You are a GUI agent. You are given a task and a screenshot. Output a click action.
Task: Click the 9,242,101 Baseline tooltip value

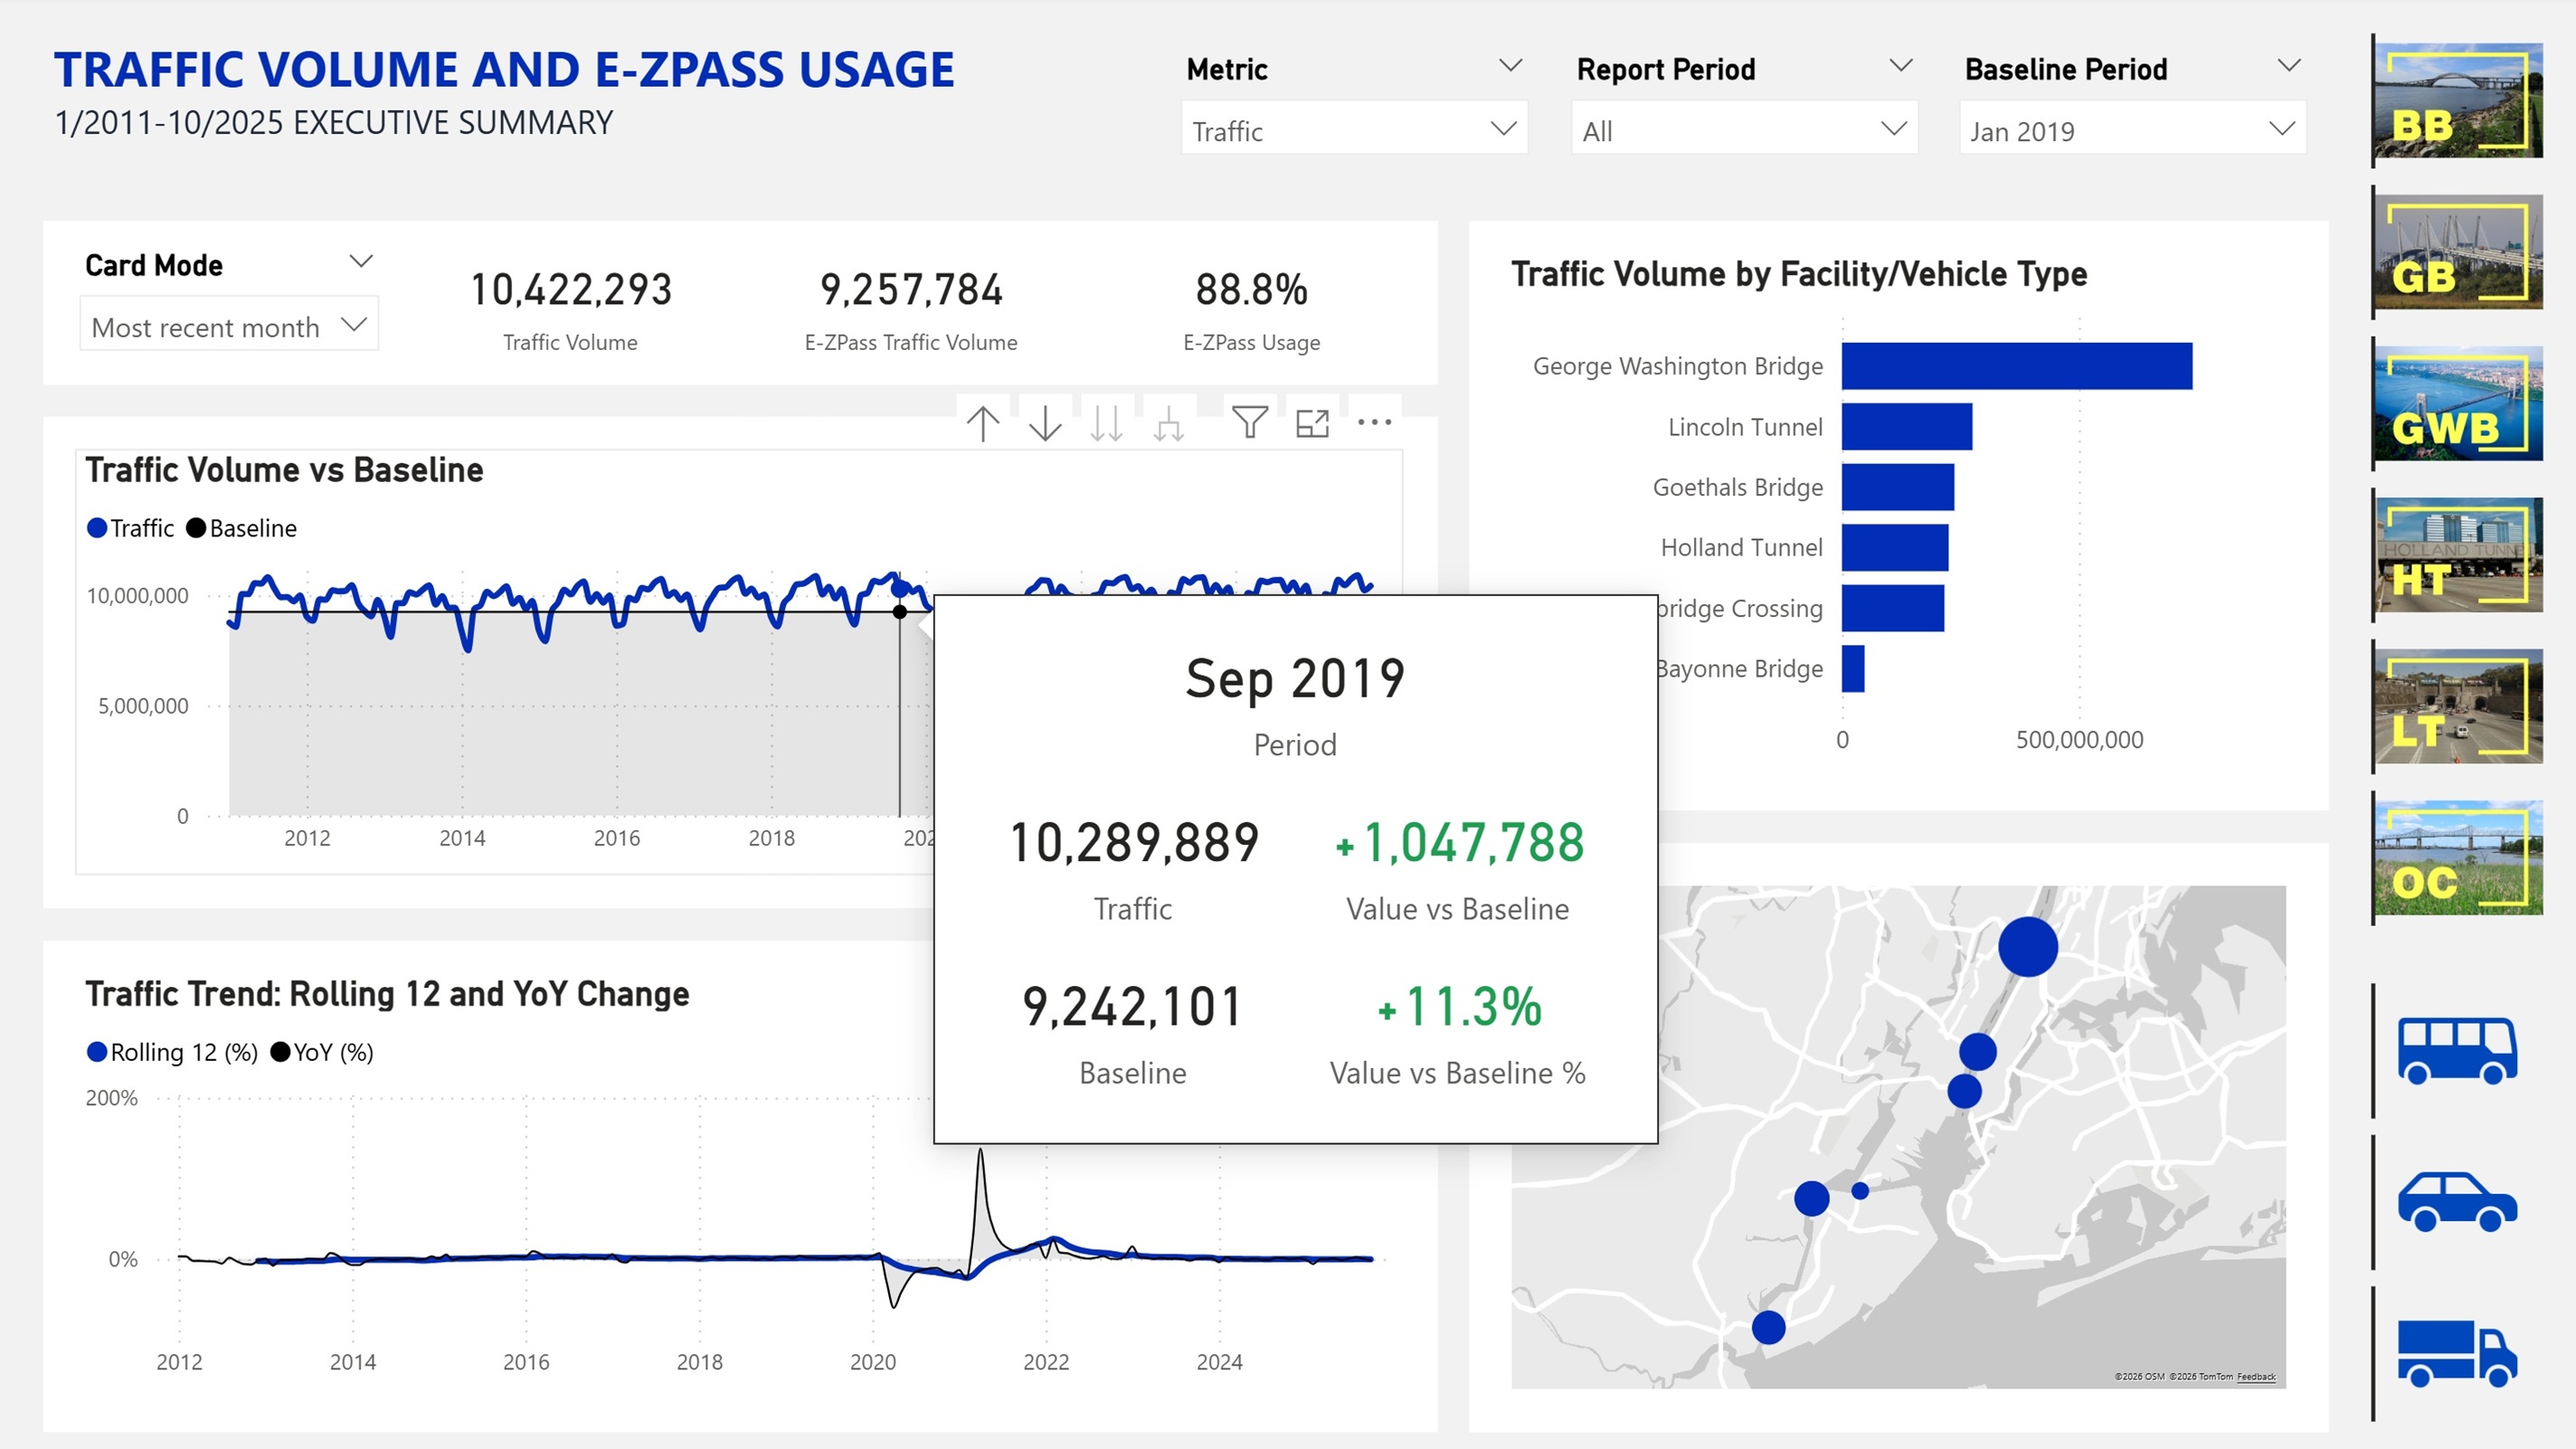tap(1133, 1006)
